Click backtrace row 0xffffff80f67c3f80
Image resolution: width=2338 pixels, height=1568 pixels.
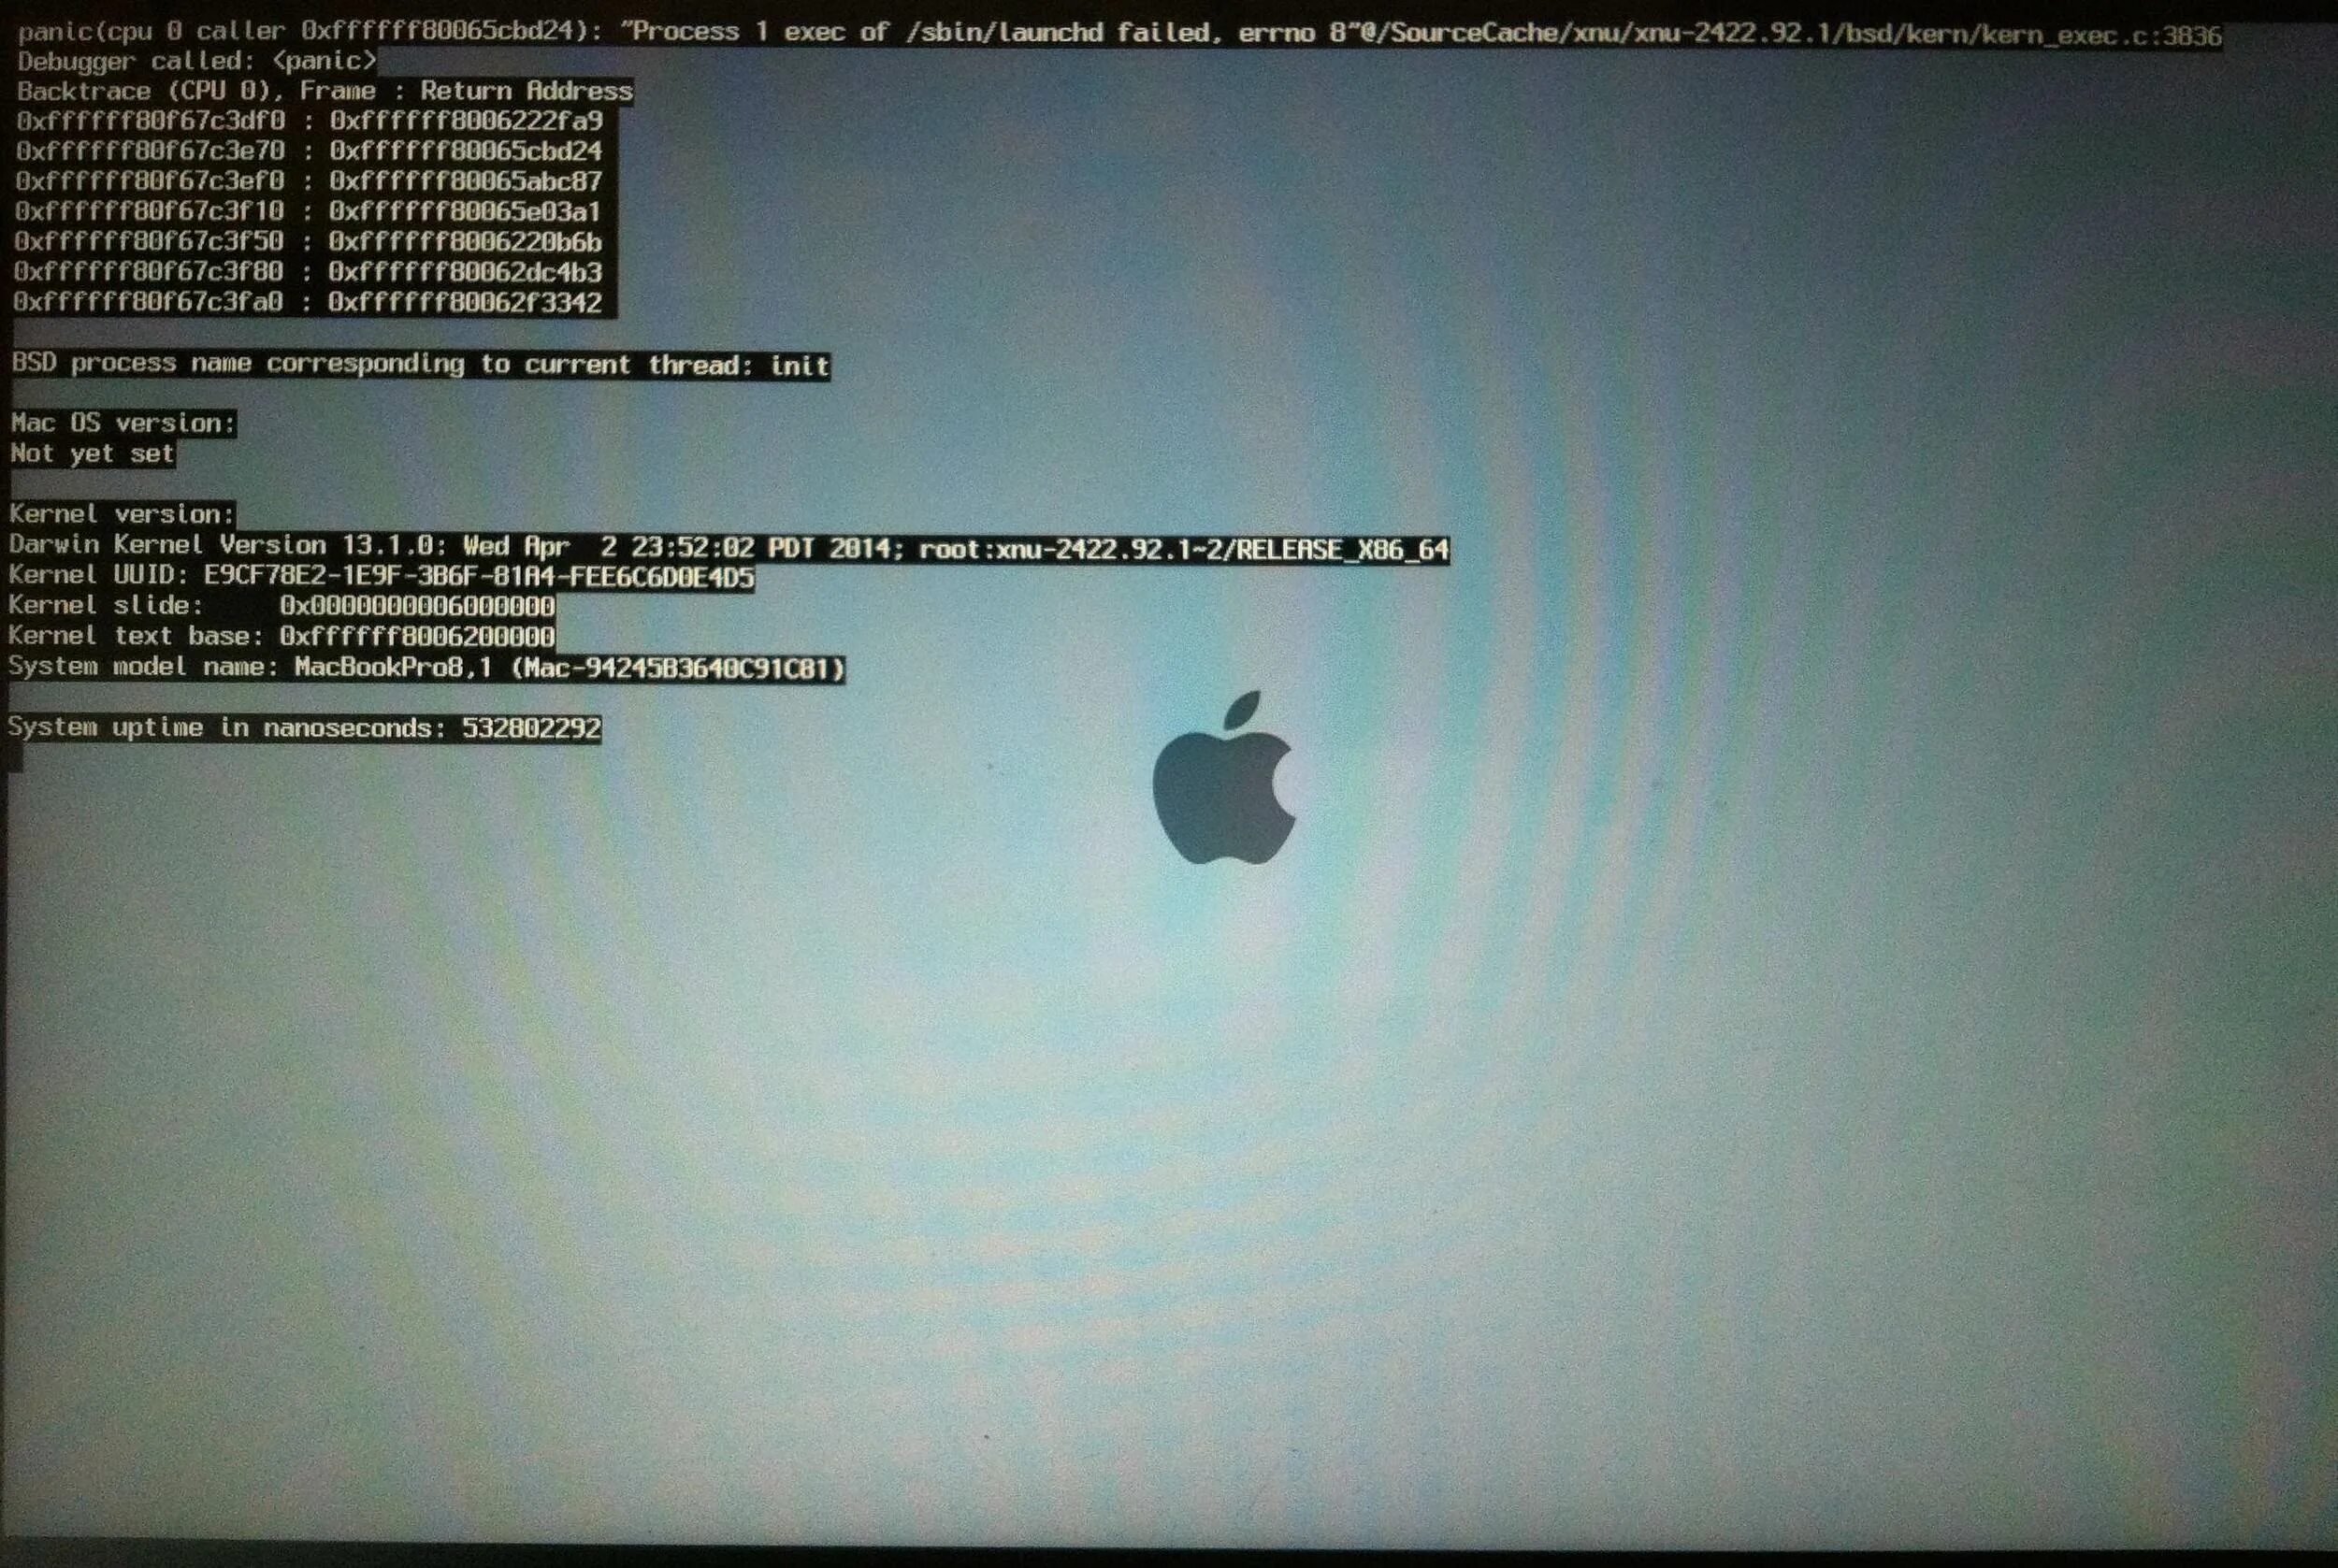308,271
